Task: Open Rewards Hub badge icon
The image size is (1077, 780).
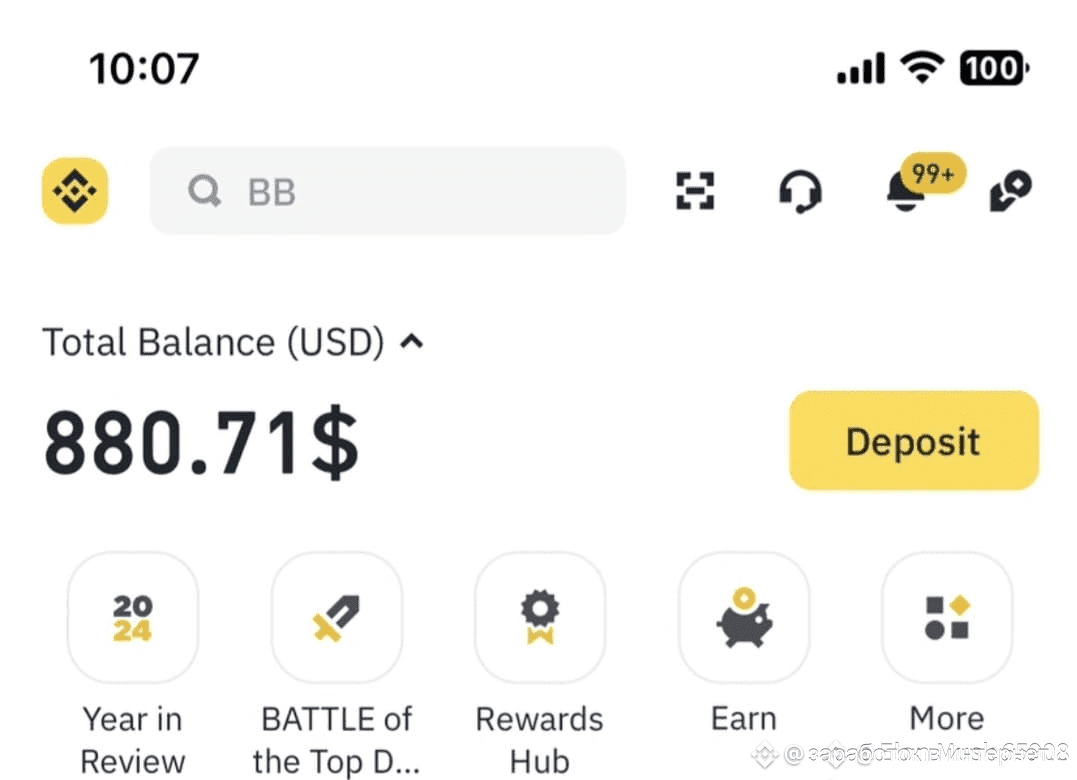Action: pos(540,618)
